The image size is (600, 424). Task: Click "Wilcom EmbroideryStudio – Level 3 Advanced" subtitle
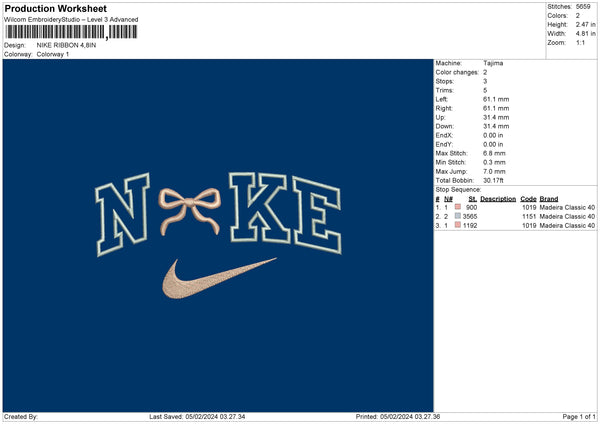click(x=71, y=20)
